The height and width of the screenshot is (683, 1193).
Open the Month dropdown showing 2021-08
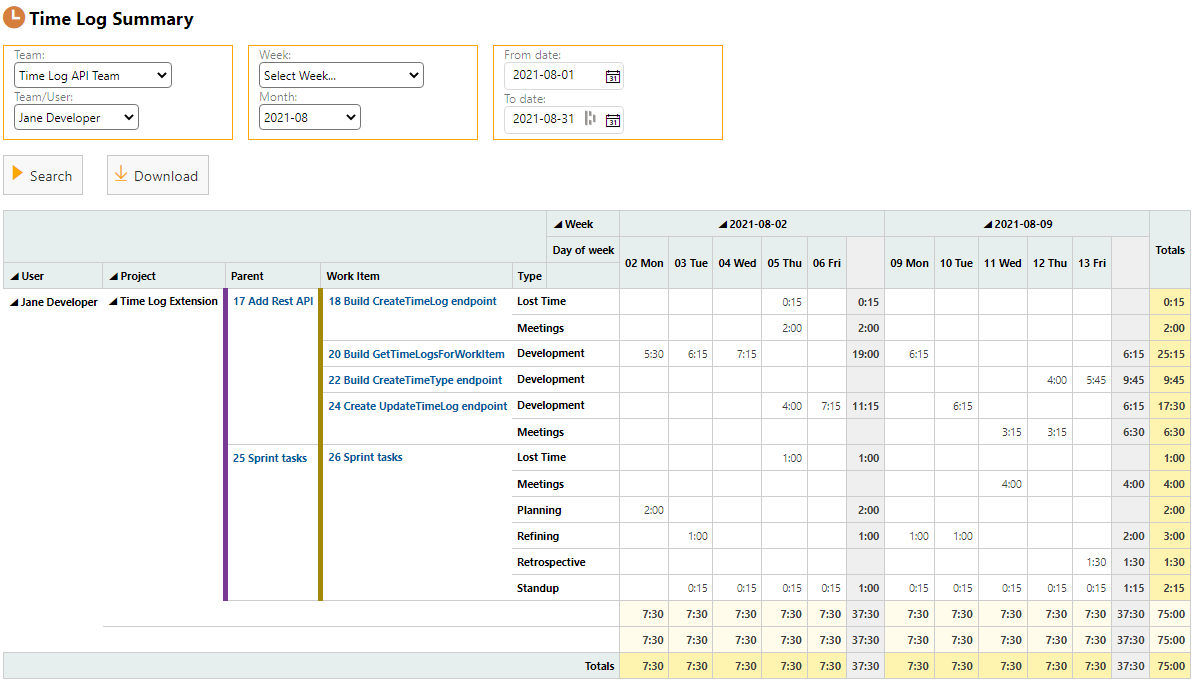point(309,118)
